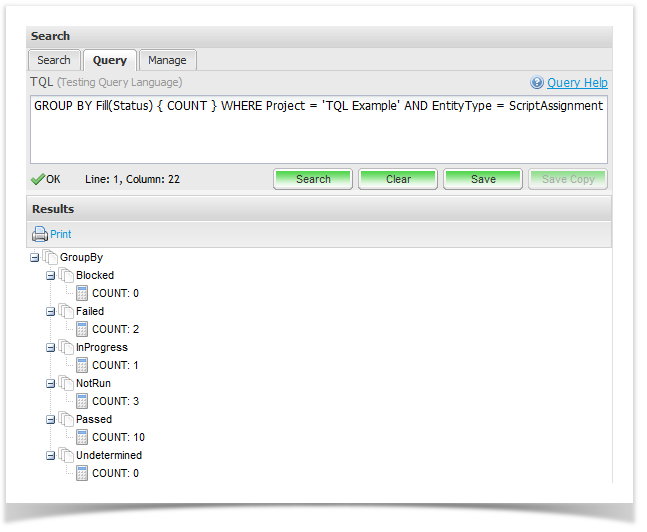The width and height of the screenshot is (647, 532).
Task: Collapse the Failed group node
Action: point(52,311)
